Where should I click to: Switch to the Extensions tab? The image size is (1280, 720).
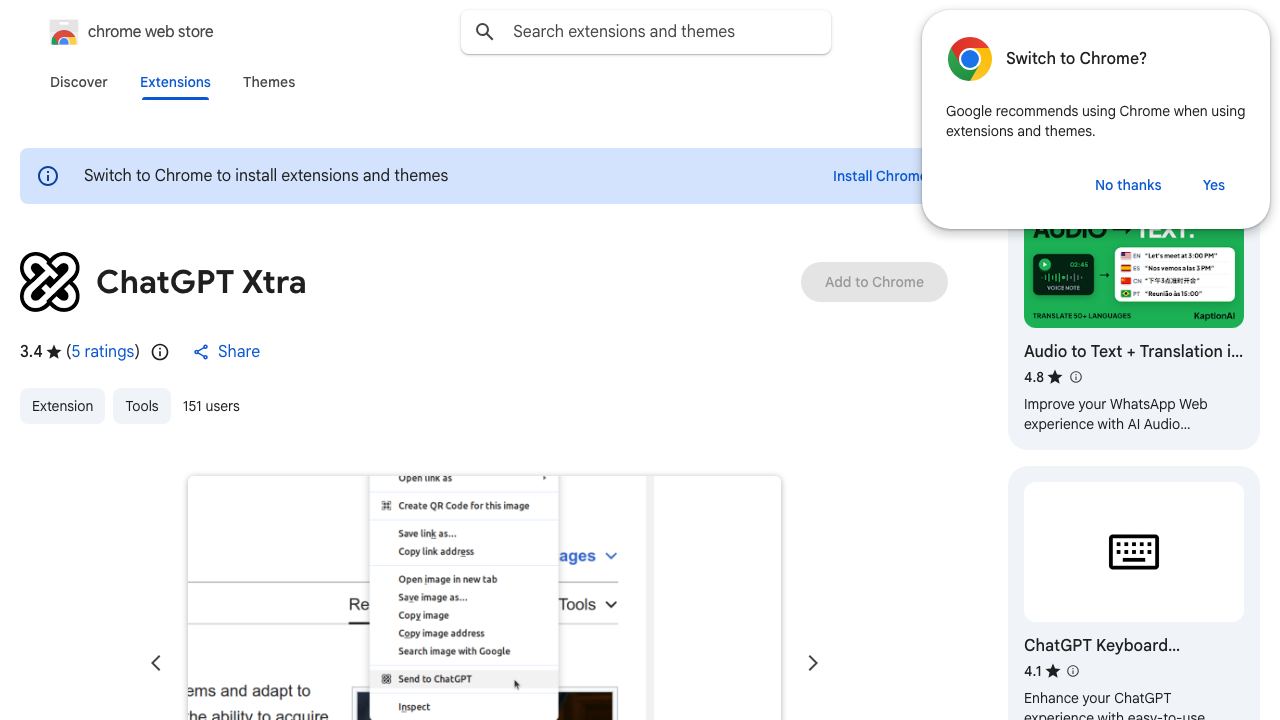(x=175, y=82)
